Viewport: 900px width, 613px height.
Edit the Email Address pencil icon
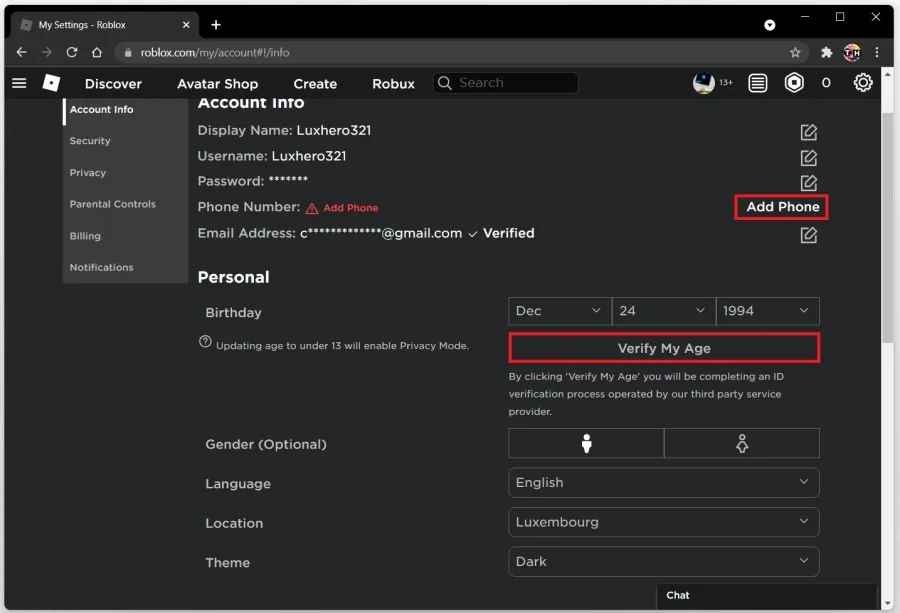click(x=808, y=235)
